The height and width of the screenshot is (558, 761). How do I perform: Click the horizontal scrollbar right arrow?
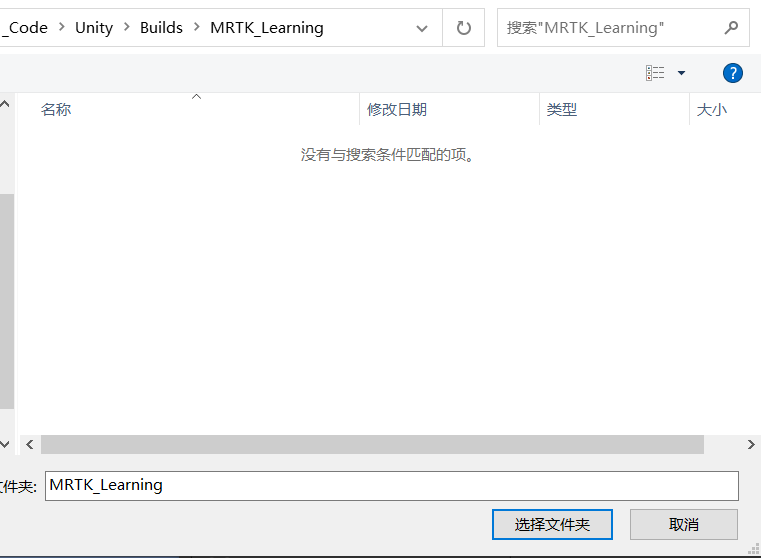(x=751, y=444)
